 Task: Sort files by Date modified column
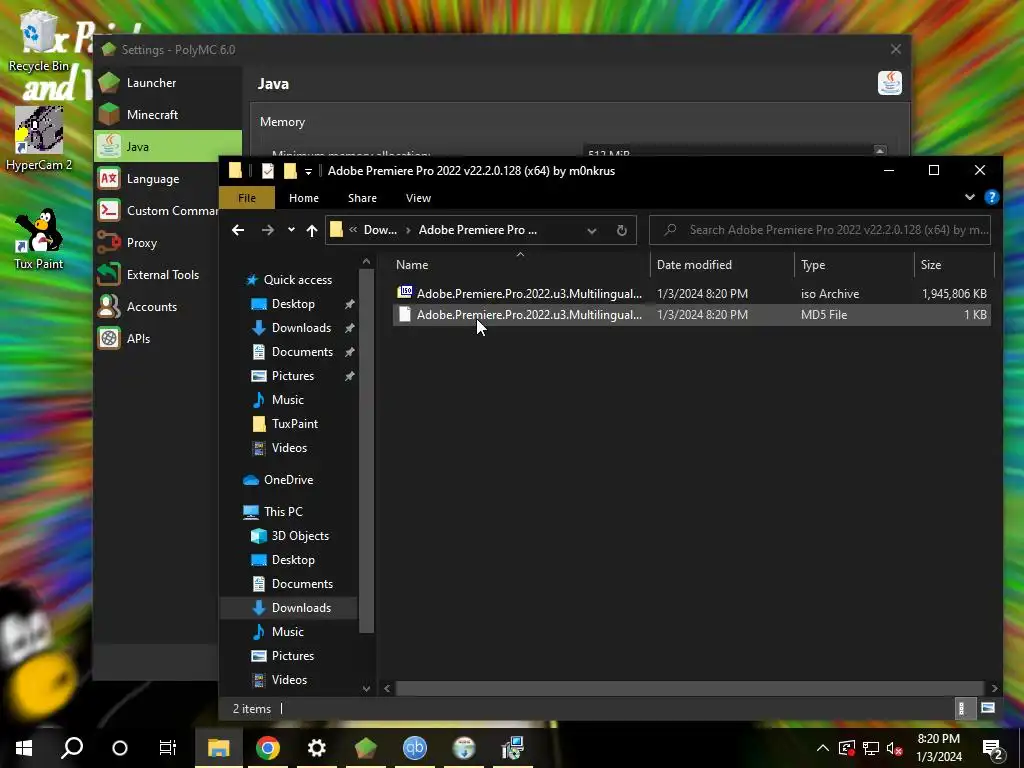[x=722, y=264]
